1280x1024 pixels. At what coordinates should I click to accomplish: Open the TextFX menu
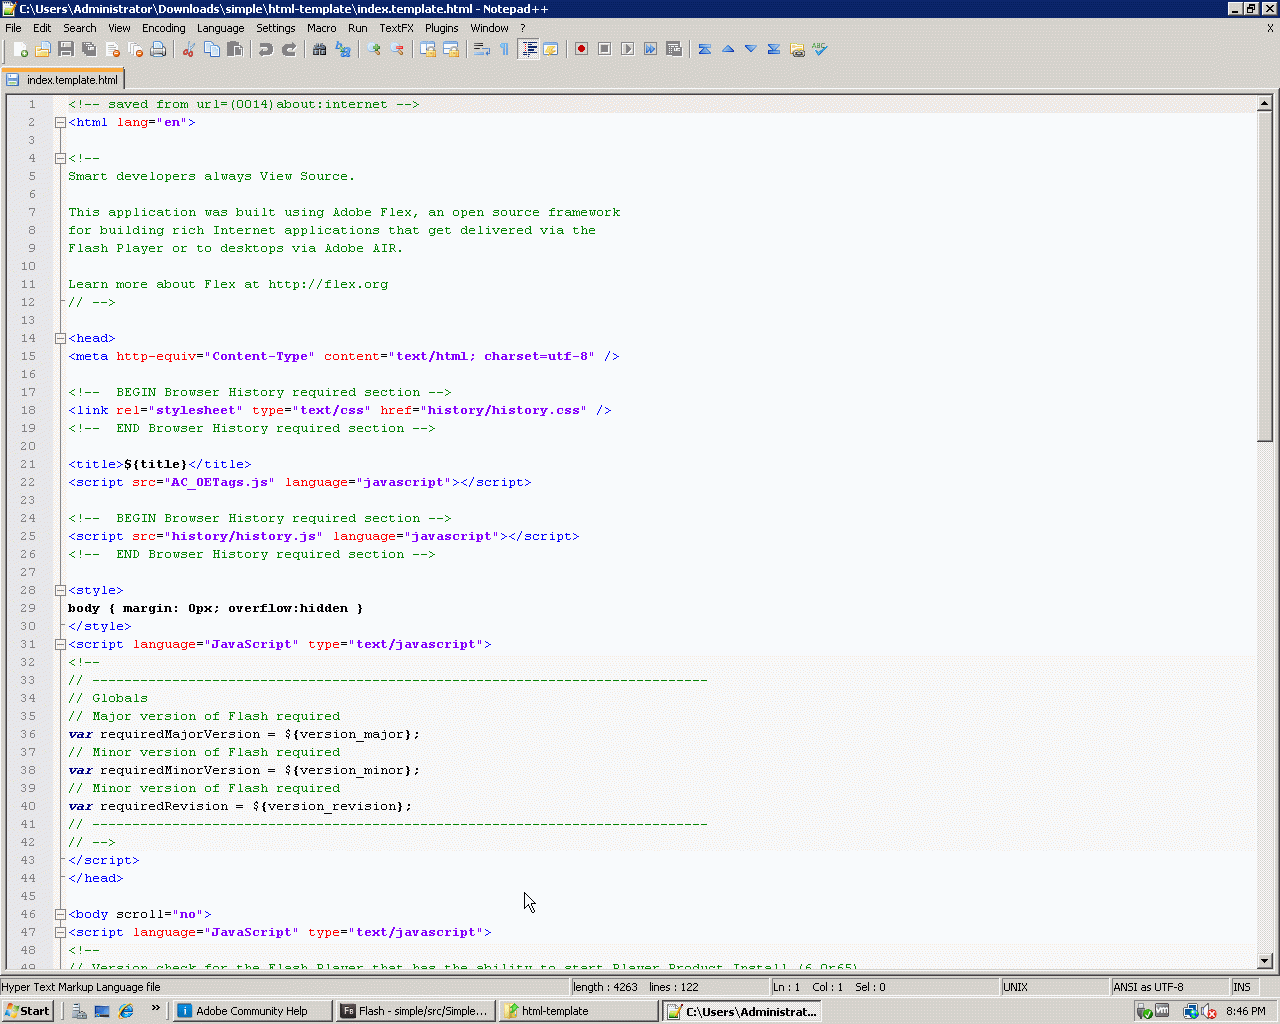tap(396, 28)
